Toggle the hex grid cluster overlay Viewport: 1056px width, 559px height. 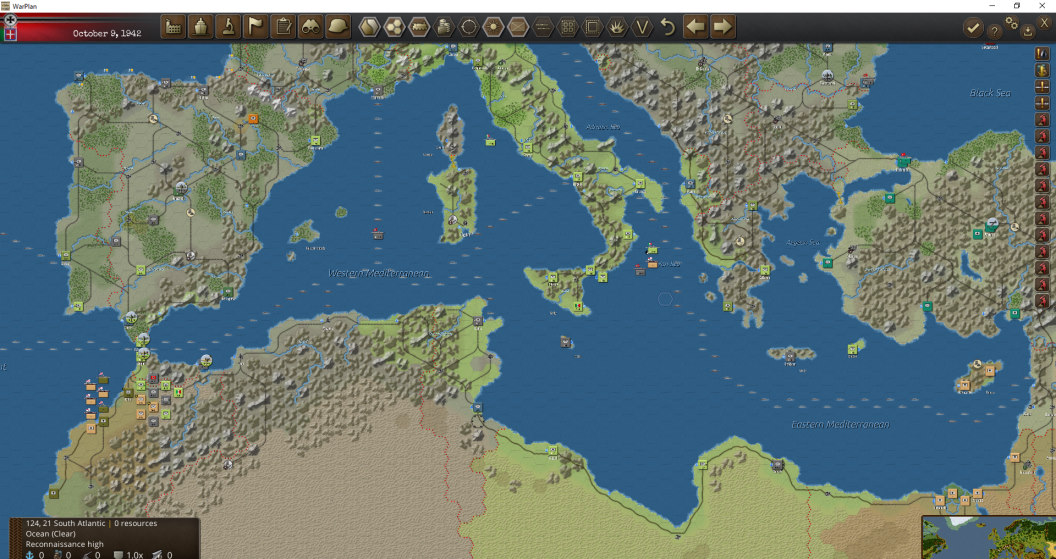(394, 27)
